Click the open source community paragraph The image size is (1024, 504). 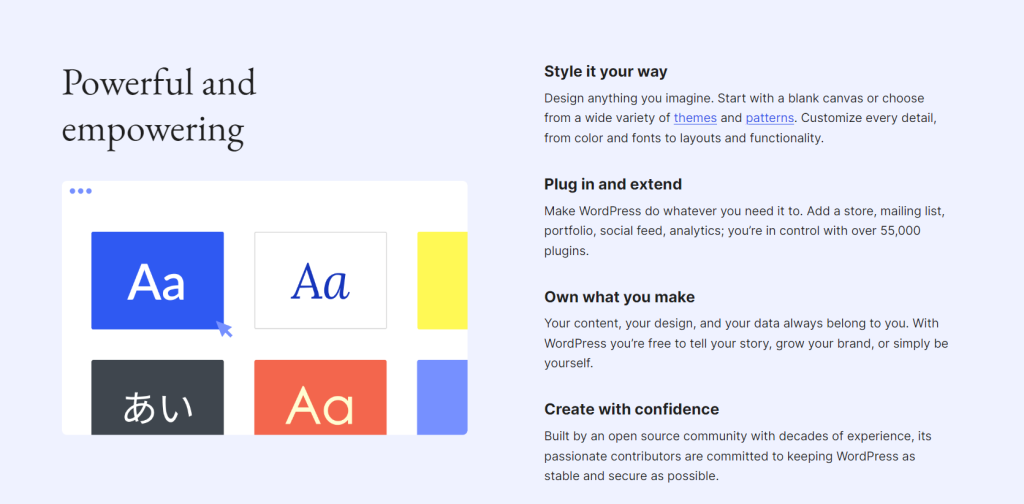click(x=736, y=456)
